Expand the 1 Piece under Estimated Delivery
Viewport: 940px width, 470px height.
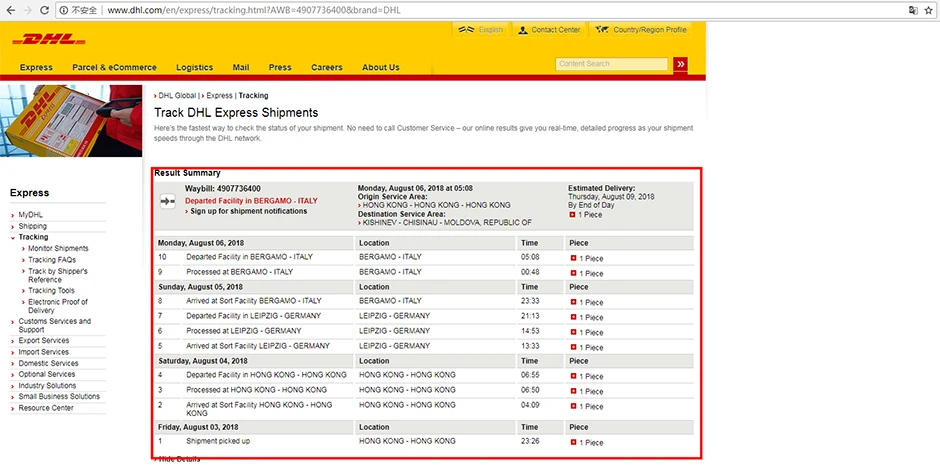[572, 215]
